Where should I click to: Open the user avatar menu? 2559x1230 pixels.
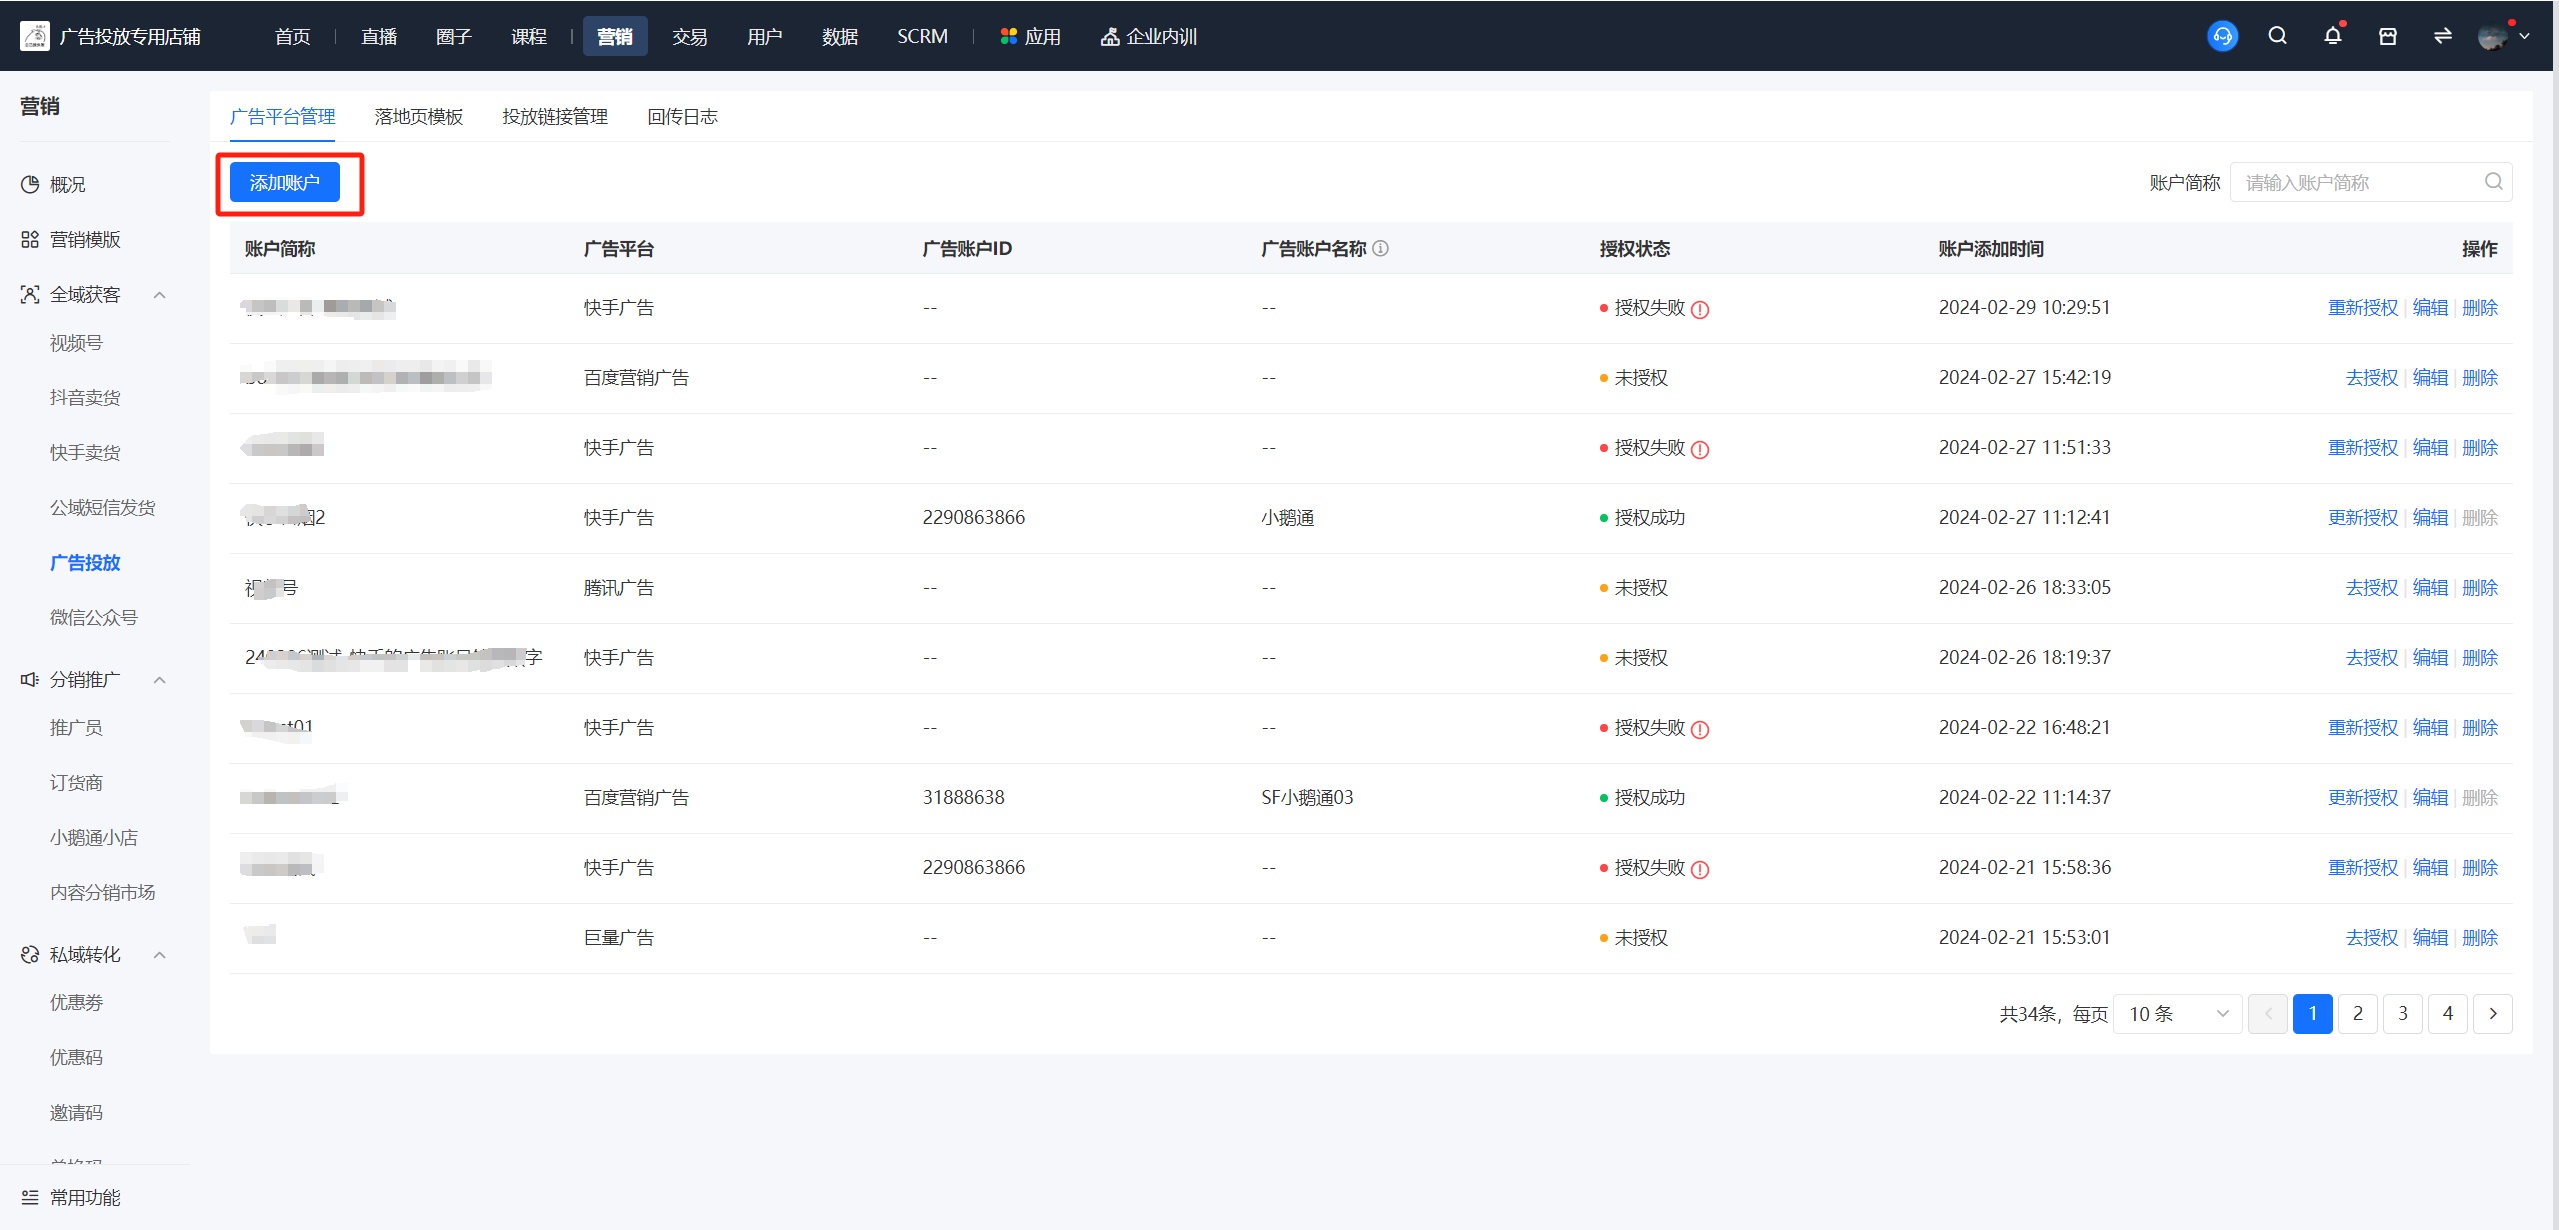pyautogui.click(x=2493, y=36)
